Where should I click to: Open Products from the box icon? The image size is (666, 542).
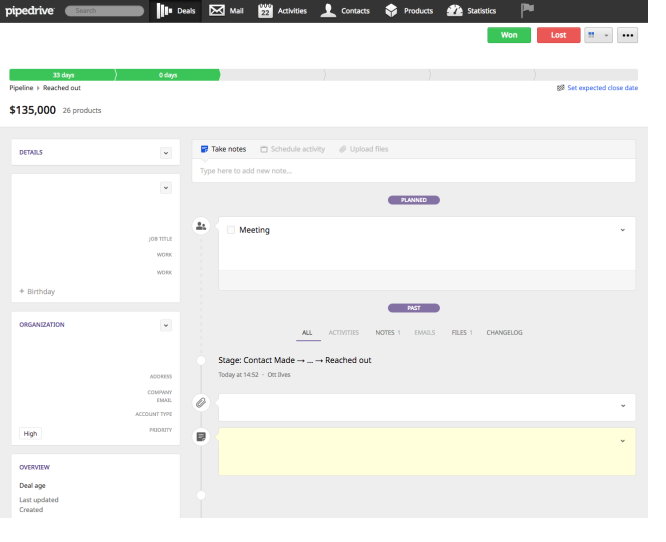click(x=391, y=11)
